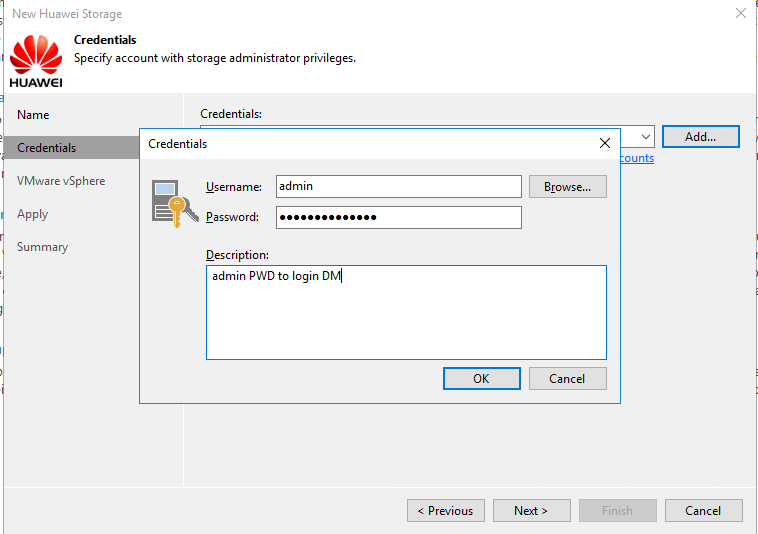
Task: Proceed with the Next button
Action: [x=532, y=511]
